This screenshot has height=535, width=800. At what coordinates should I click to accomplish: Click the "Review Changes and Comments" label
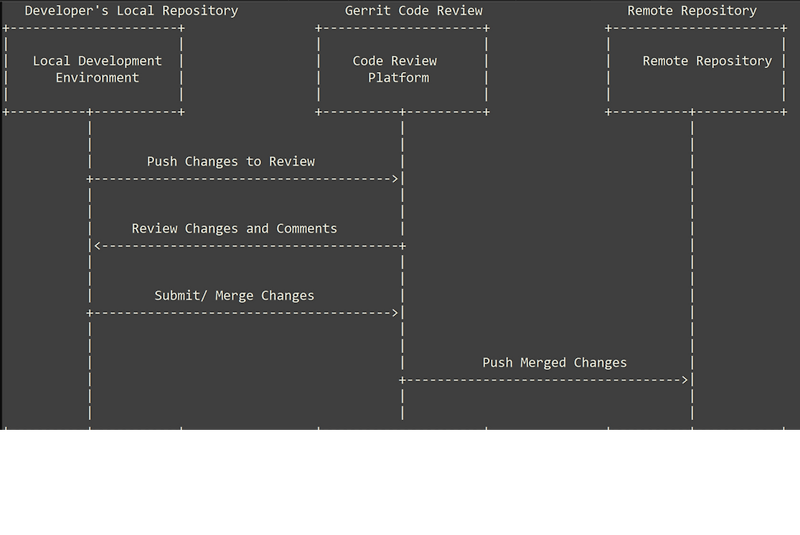tap(234, 228)
